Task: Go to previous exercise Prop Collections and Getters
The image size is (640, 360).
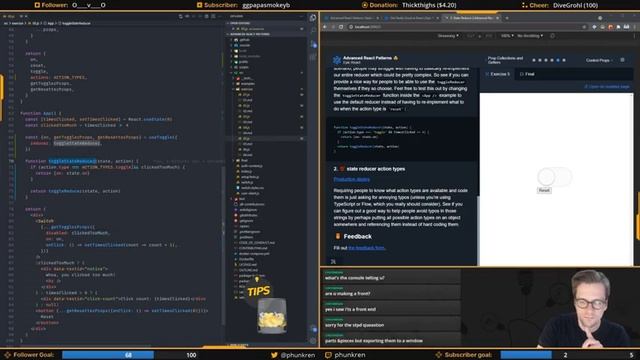Action: 505,60
